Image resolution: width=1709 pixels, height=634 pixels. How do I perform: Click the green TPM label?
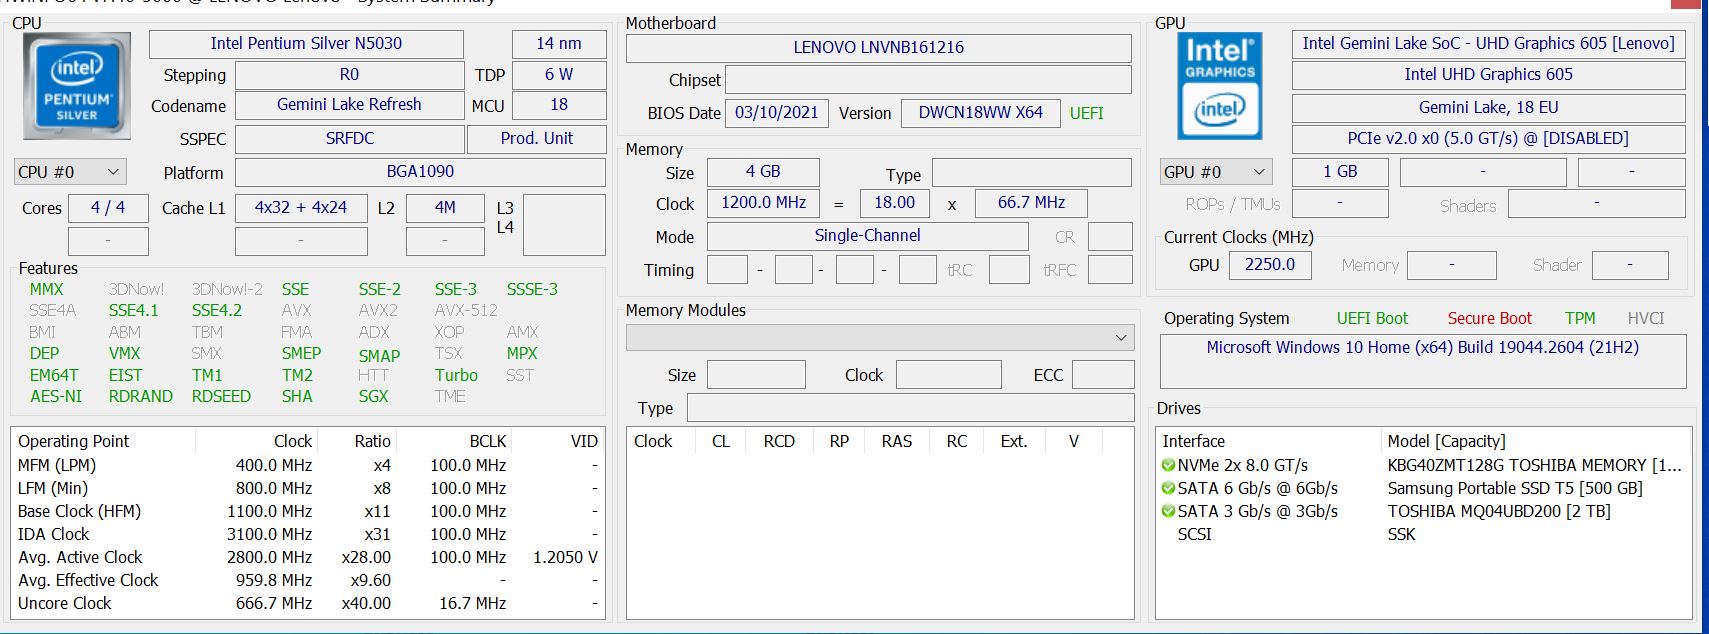pyautogui.click(x=1580, y=319)
